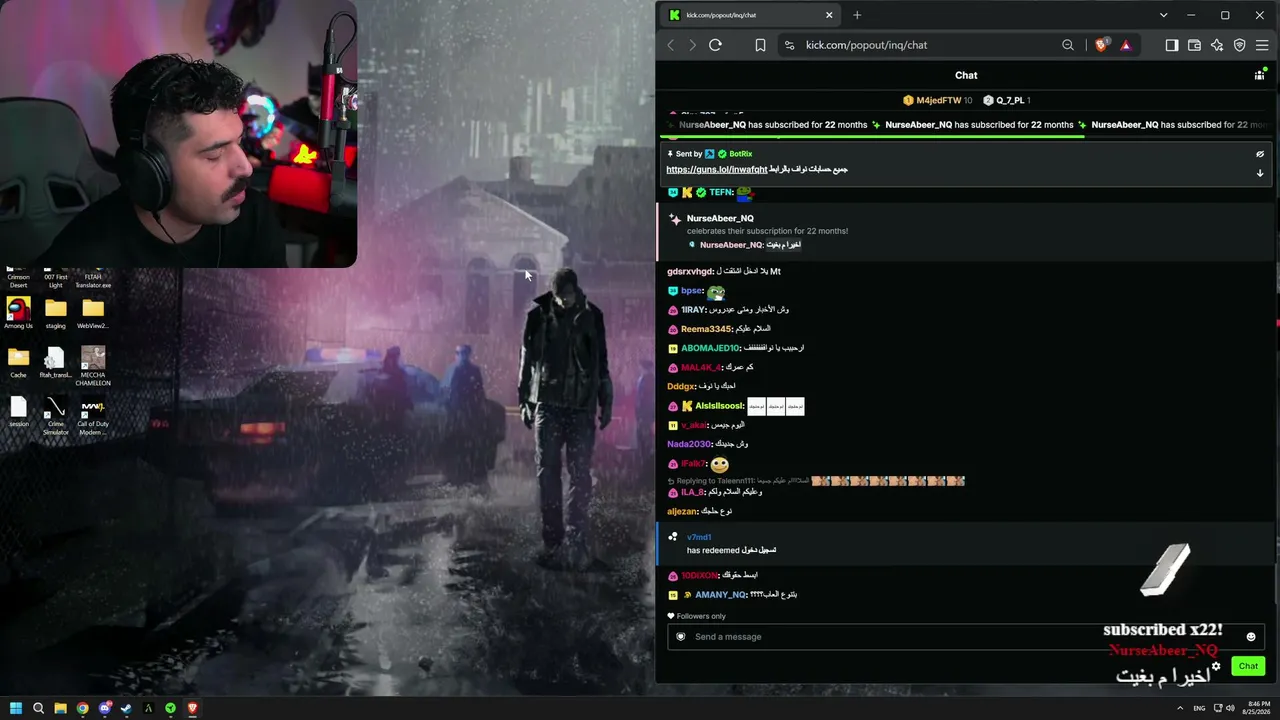The image size is (1280, 720).
Task: Open Discord from the taskbar
Action: [x=104, y=709]
